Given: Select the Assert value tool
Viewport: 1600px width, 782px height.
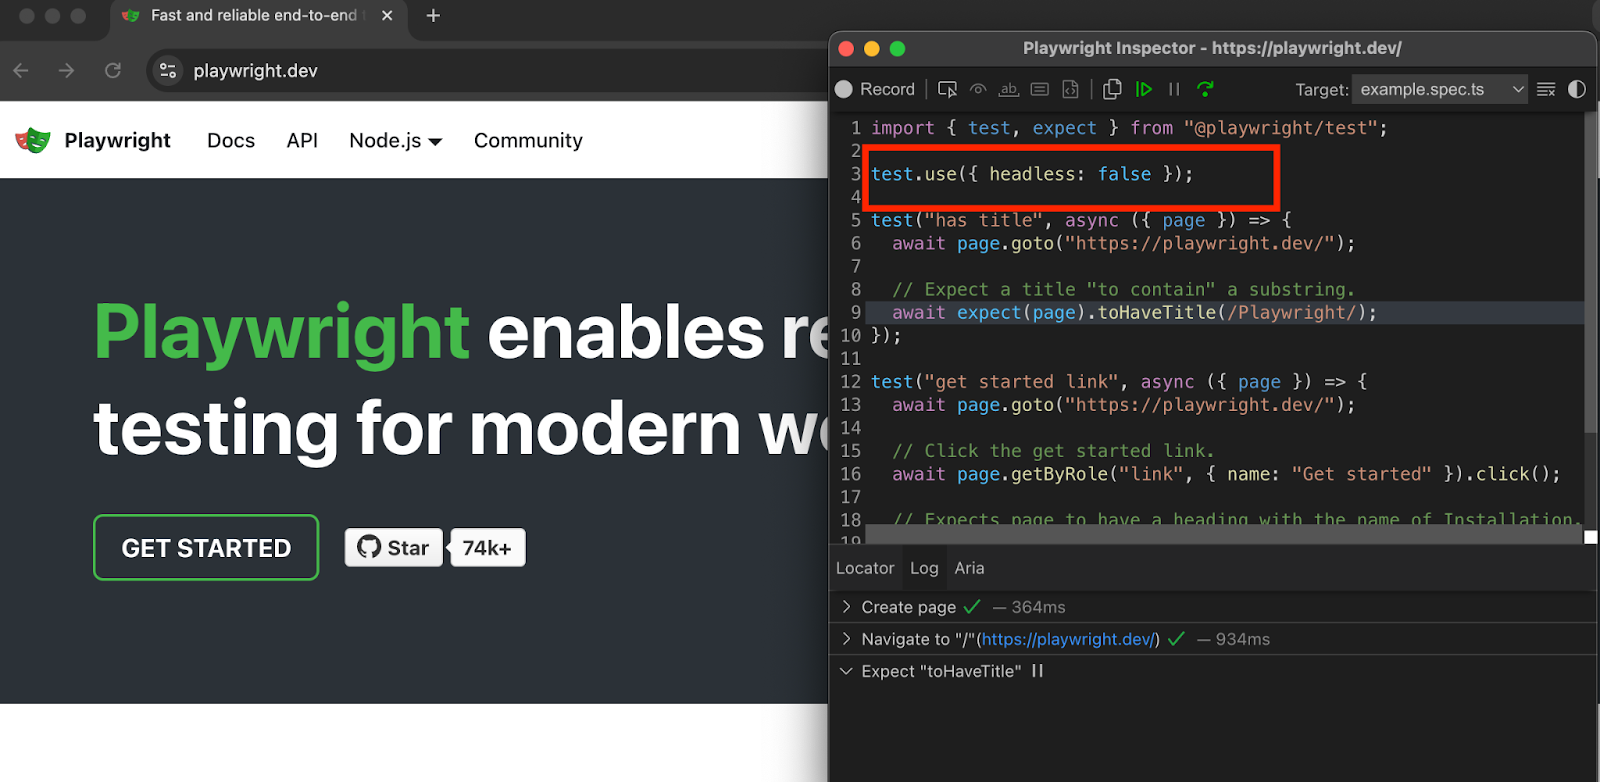Looking at the screenshot, I should [1039, 89].
